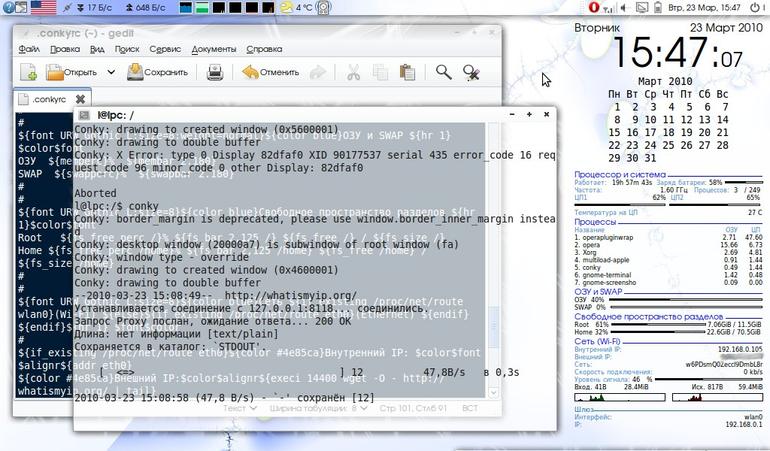Click the Paste clipboard icon

tap(407, 72)
